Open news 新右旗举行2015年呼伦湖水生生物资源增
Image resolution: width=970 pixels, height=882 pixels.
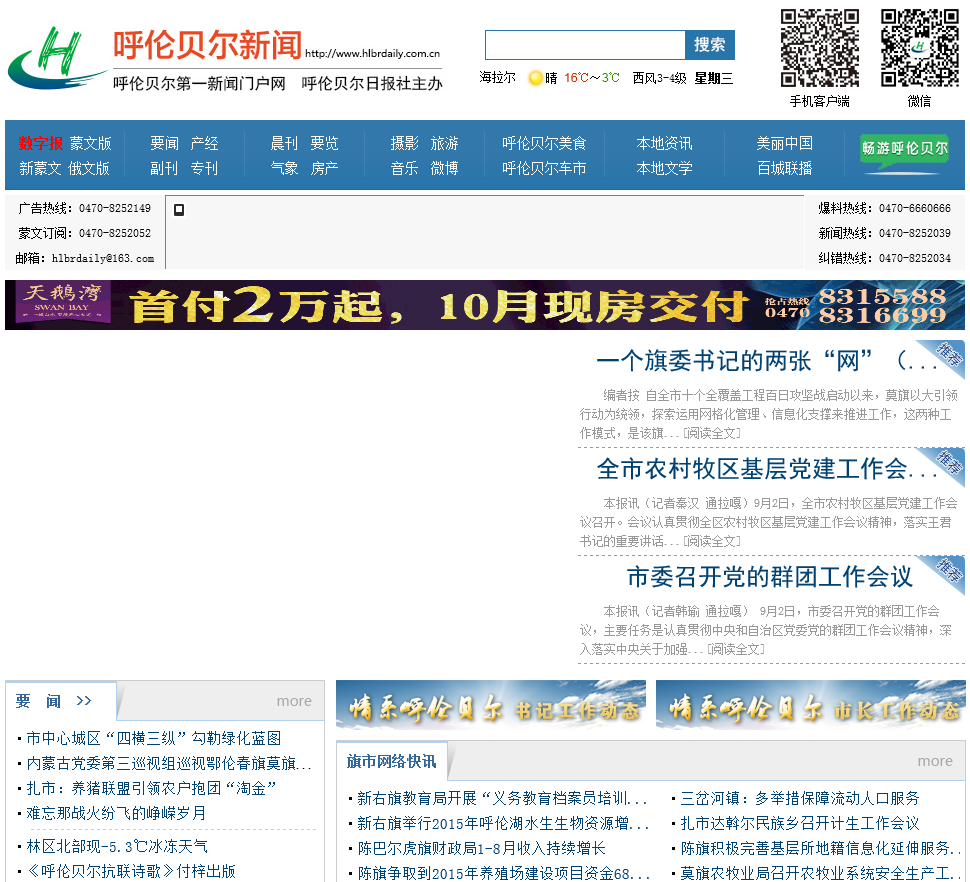click(x=503, y=823)
